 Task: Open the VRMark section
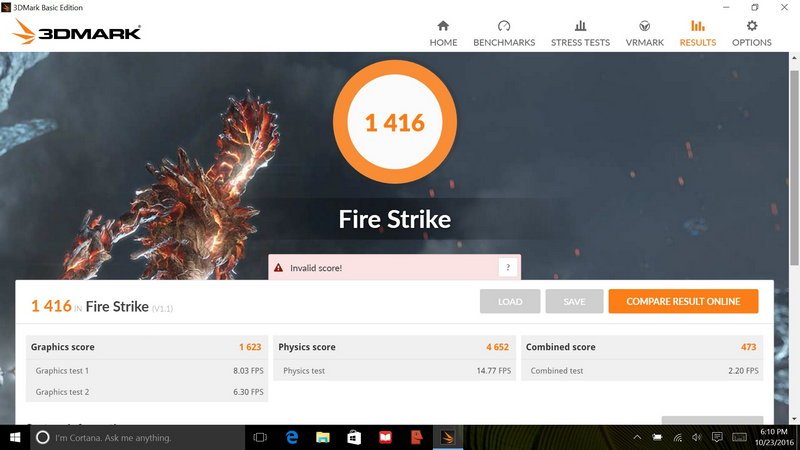645,33
